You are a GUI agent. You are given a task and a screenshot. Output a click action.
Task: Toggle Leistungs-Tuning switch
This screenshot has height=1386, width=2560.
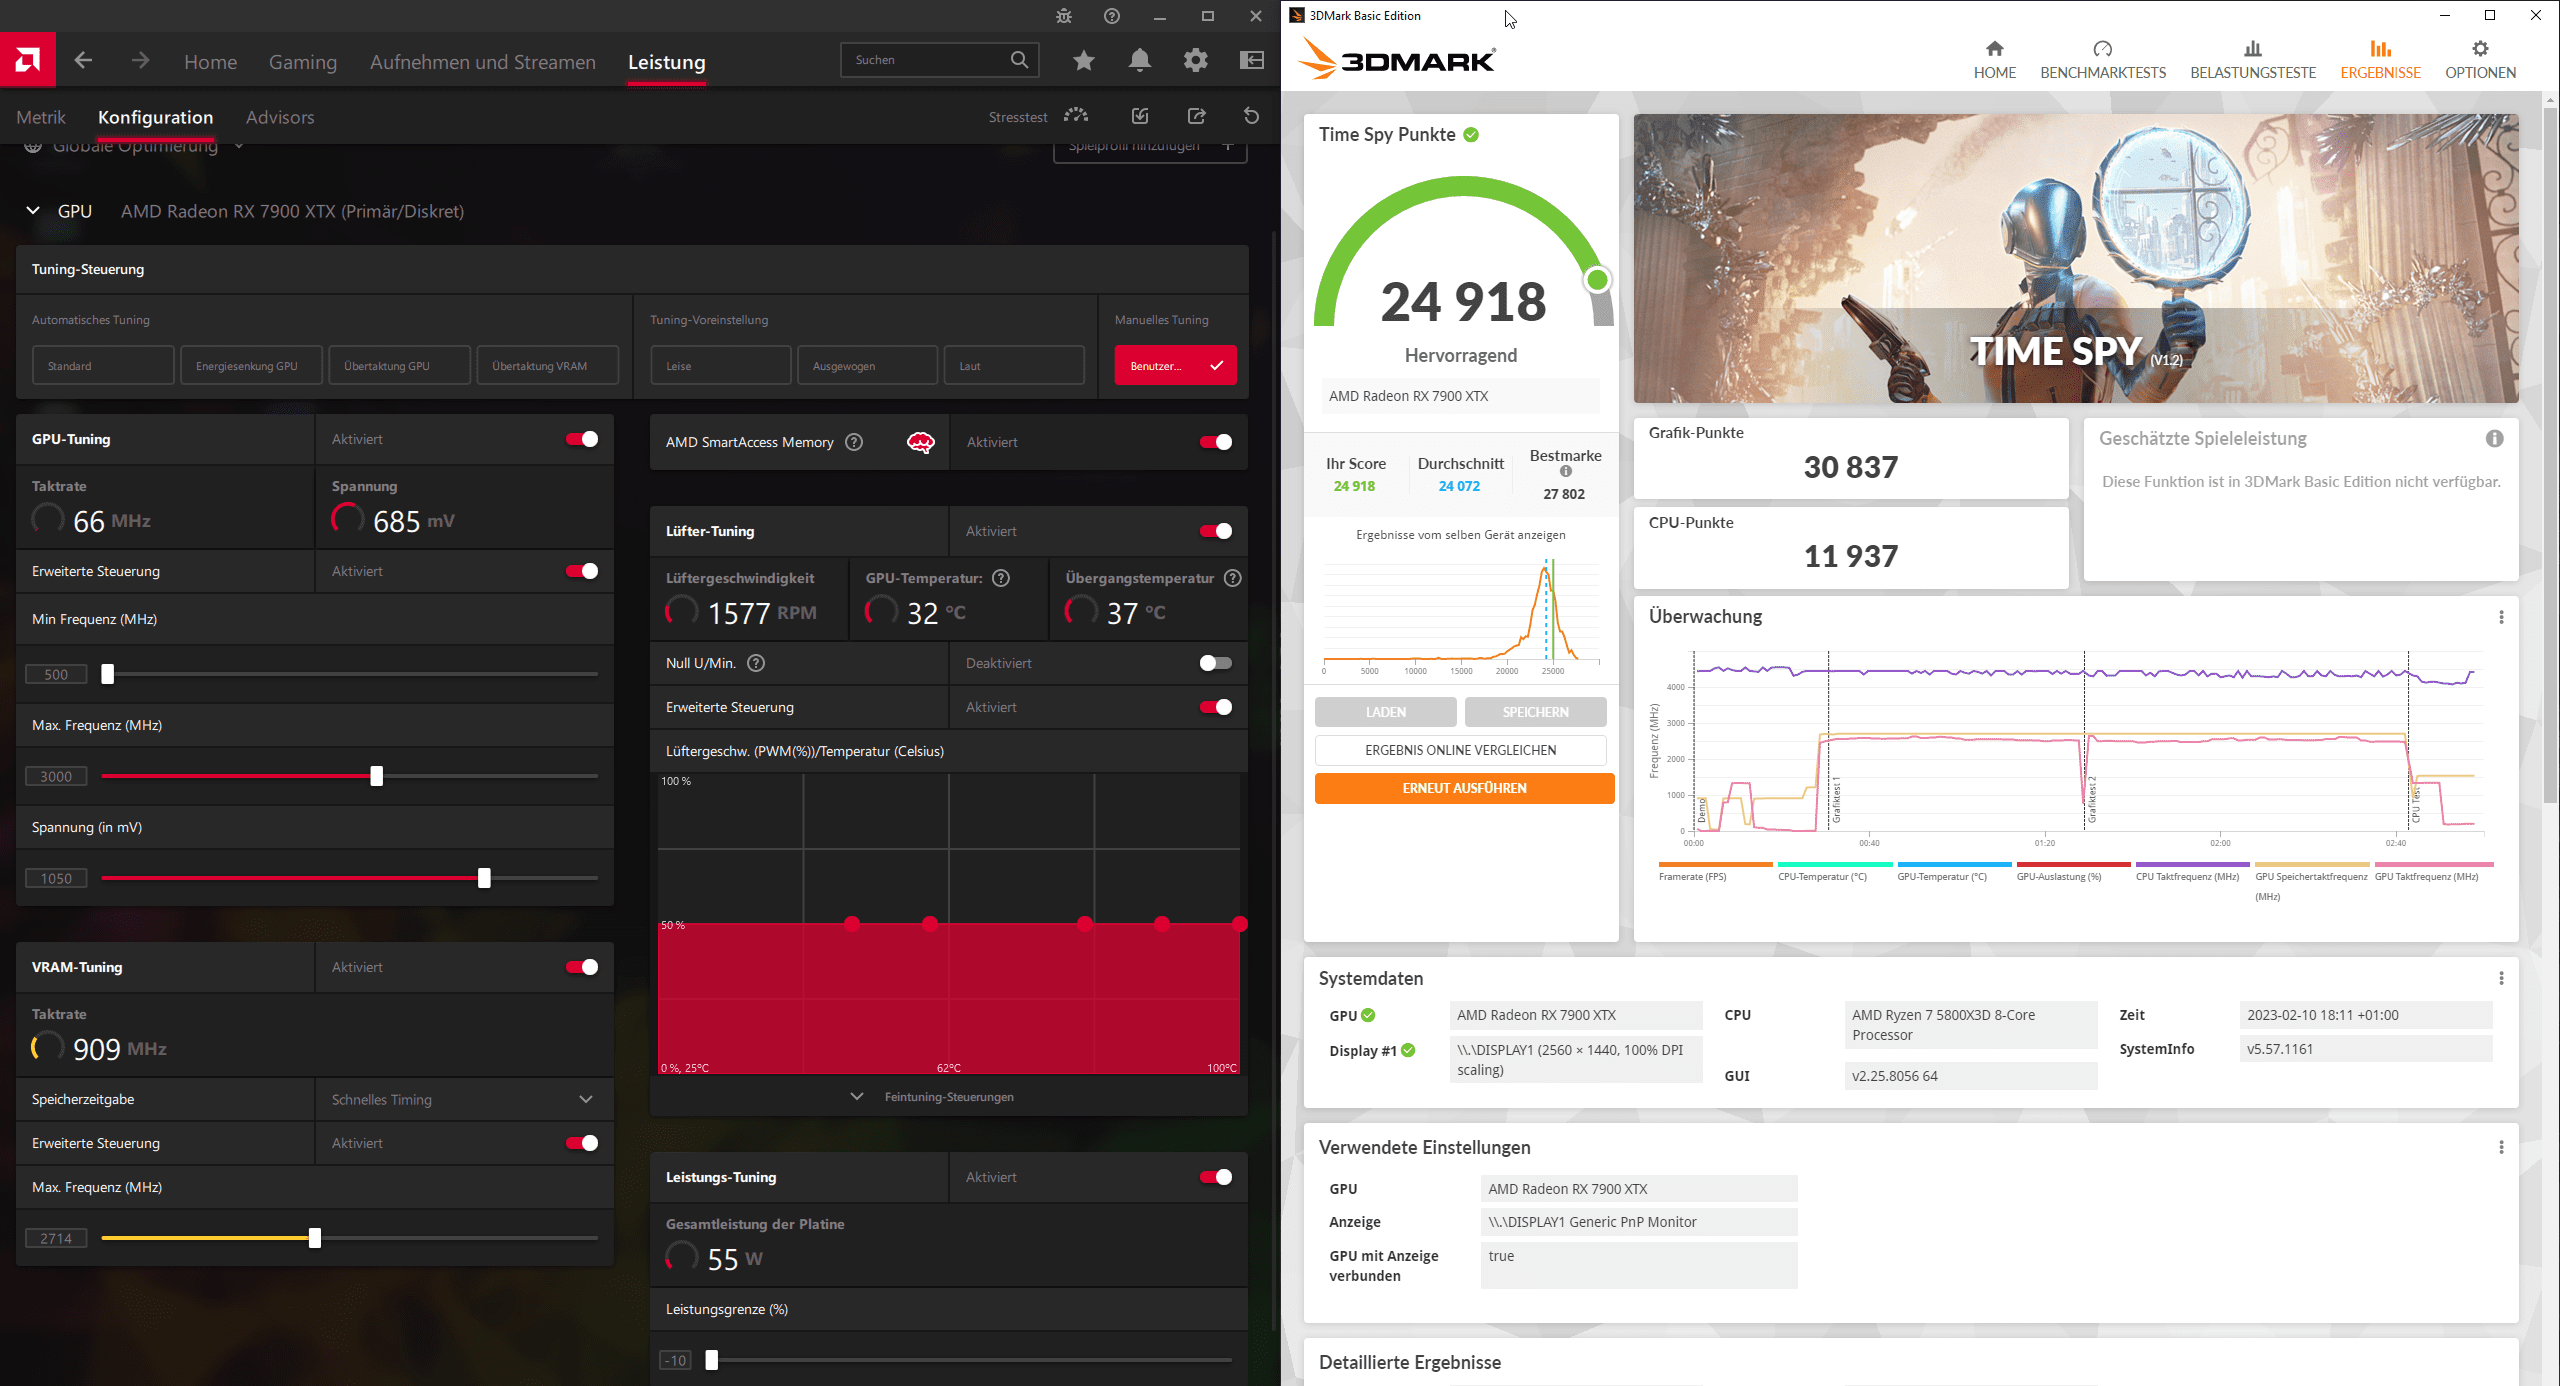coord(1216,1177)
